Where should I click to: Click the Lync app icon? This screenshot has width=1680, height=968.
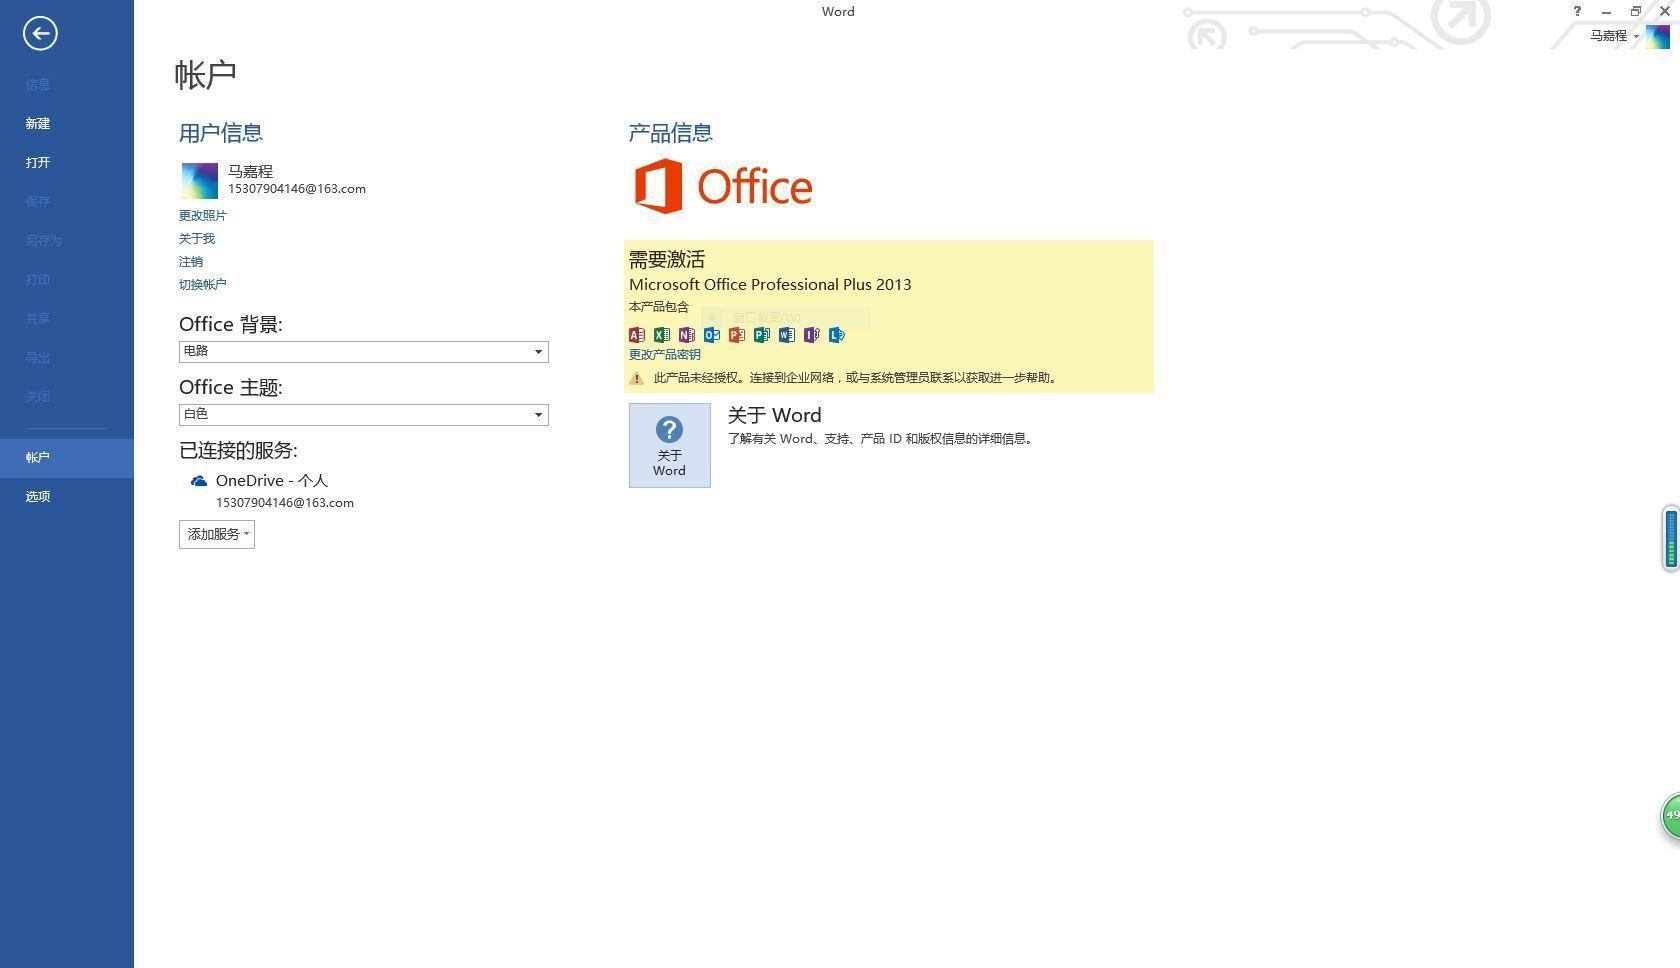pos(837,335)
